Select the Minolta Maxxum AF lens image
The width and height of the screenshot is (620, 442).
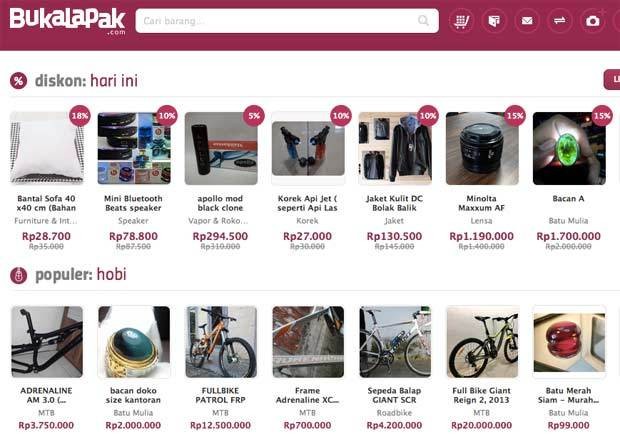point(482,149)
